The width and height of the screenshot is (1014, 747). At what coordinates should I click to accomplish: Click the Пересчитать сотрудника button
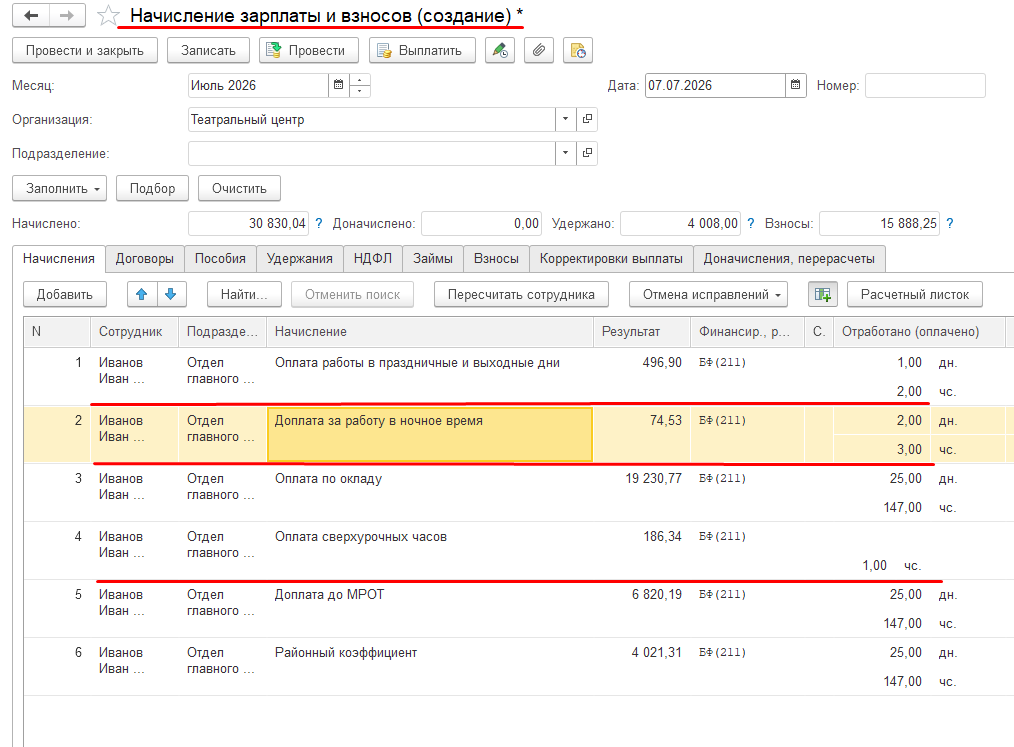(x=521, y=294)
